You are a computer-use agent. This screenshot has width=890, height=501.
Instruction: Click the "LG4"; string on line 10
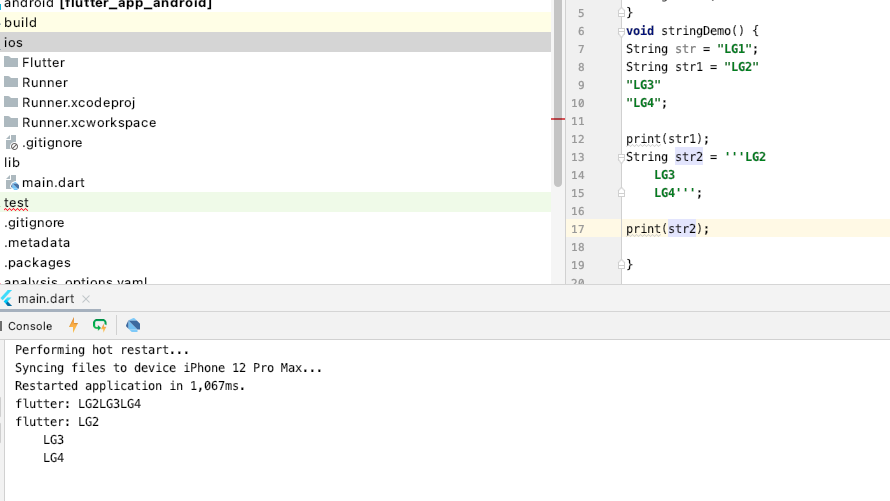pos(646,103)
